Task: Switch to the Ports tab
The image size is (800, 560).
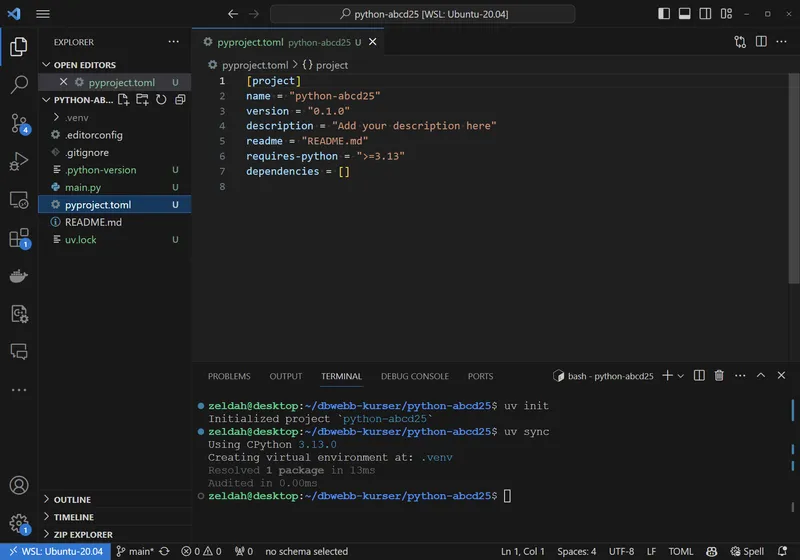Action: [480, 376]
